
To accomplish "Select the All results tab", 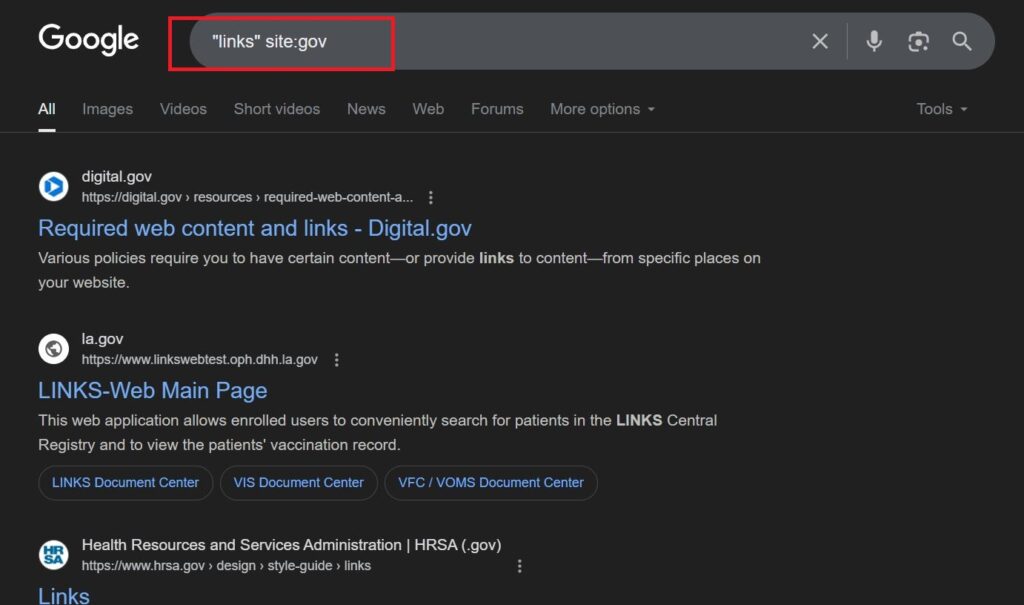I will coord(46,109).
